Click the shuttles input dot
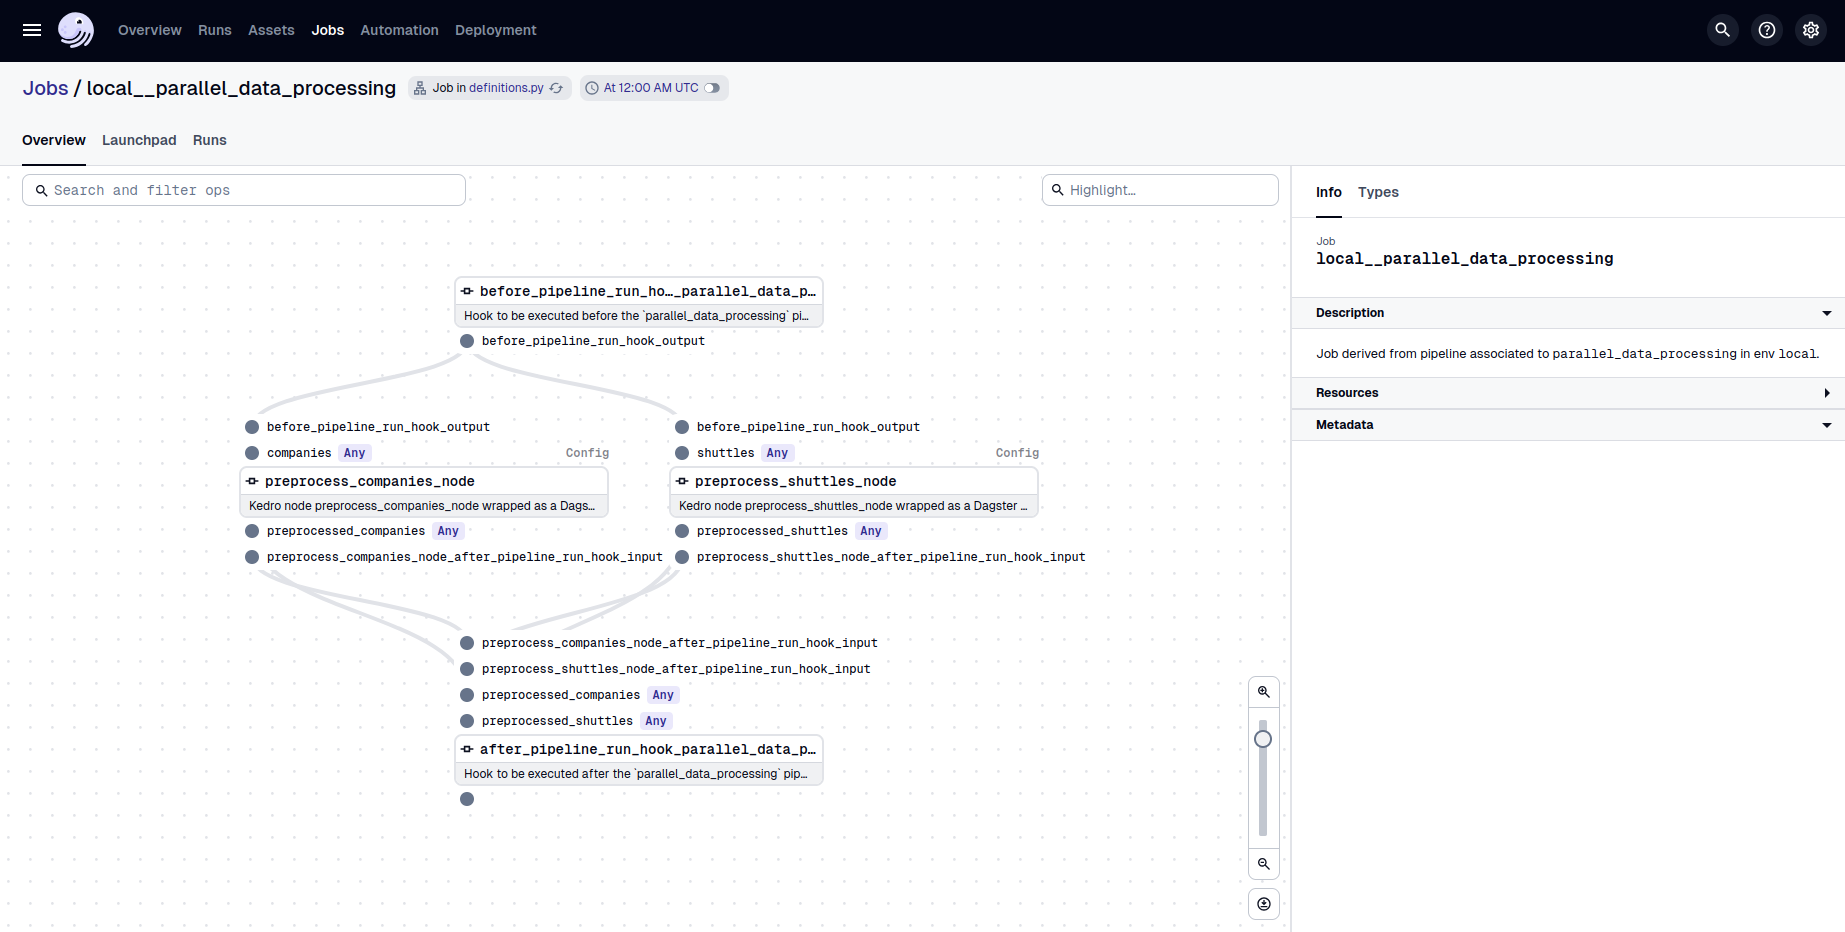This screenshot has width=1845, height=932. click(682, 453)
